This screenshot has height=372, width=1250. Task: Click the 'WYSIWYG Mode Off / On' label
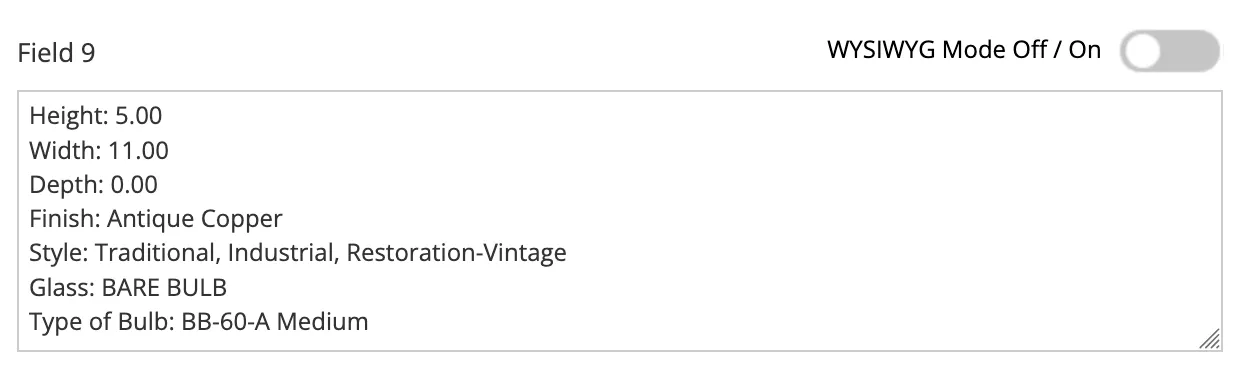(x=964, y=50)
